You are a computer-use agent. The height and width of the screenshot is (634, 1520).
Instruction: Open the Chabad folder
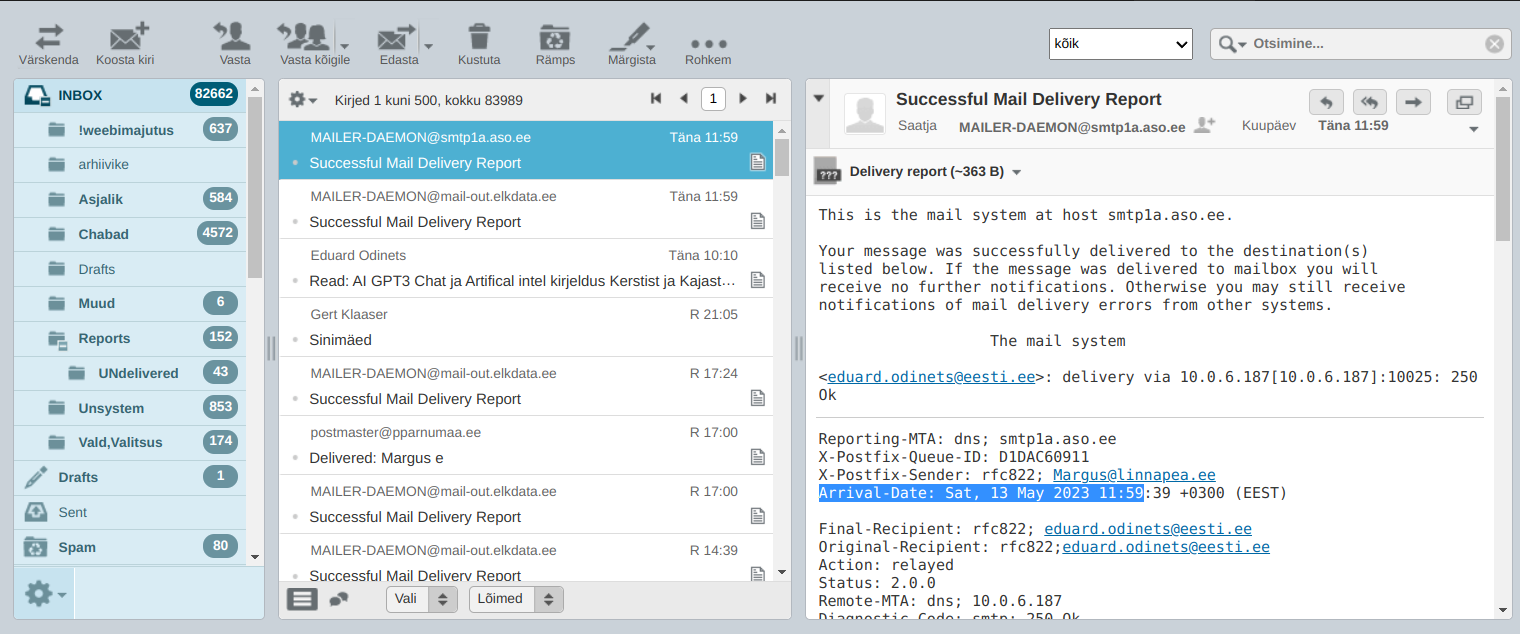coord(129,234)
